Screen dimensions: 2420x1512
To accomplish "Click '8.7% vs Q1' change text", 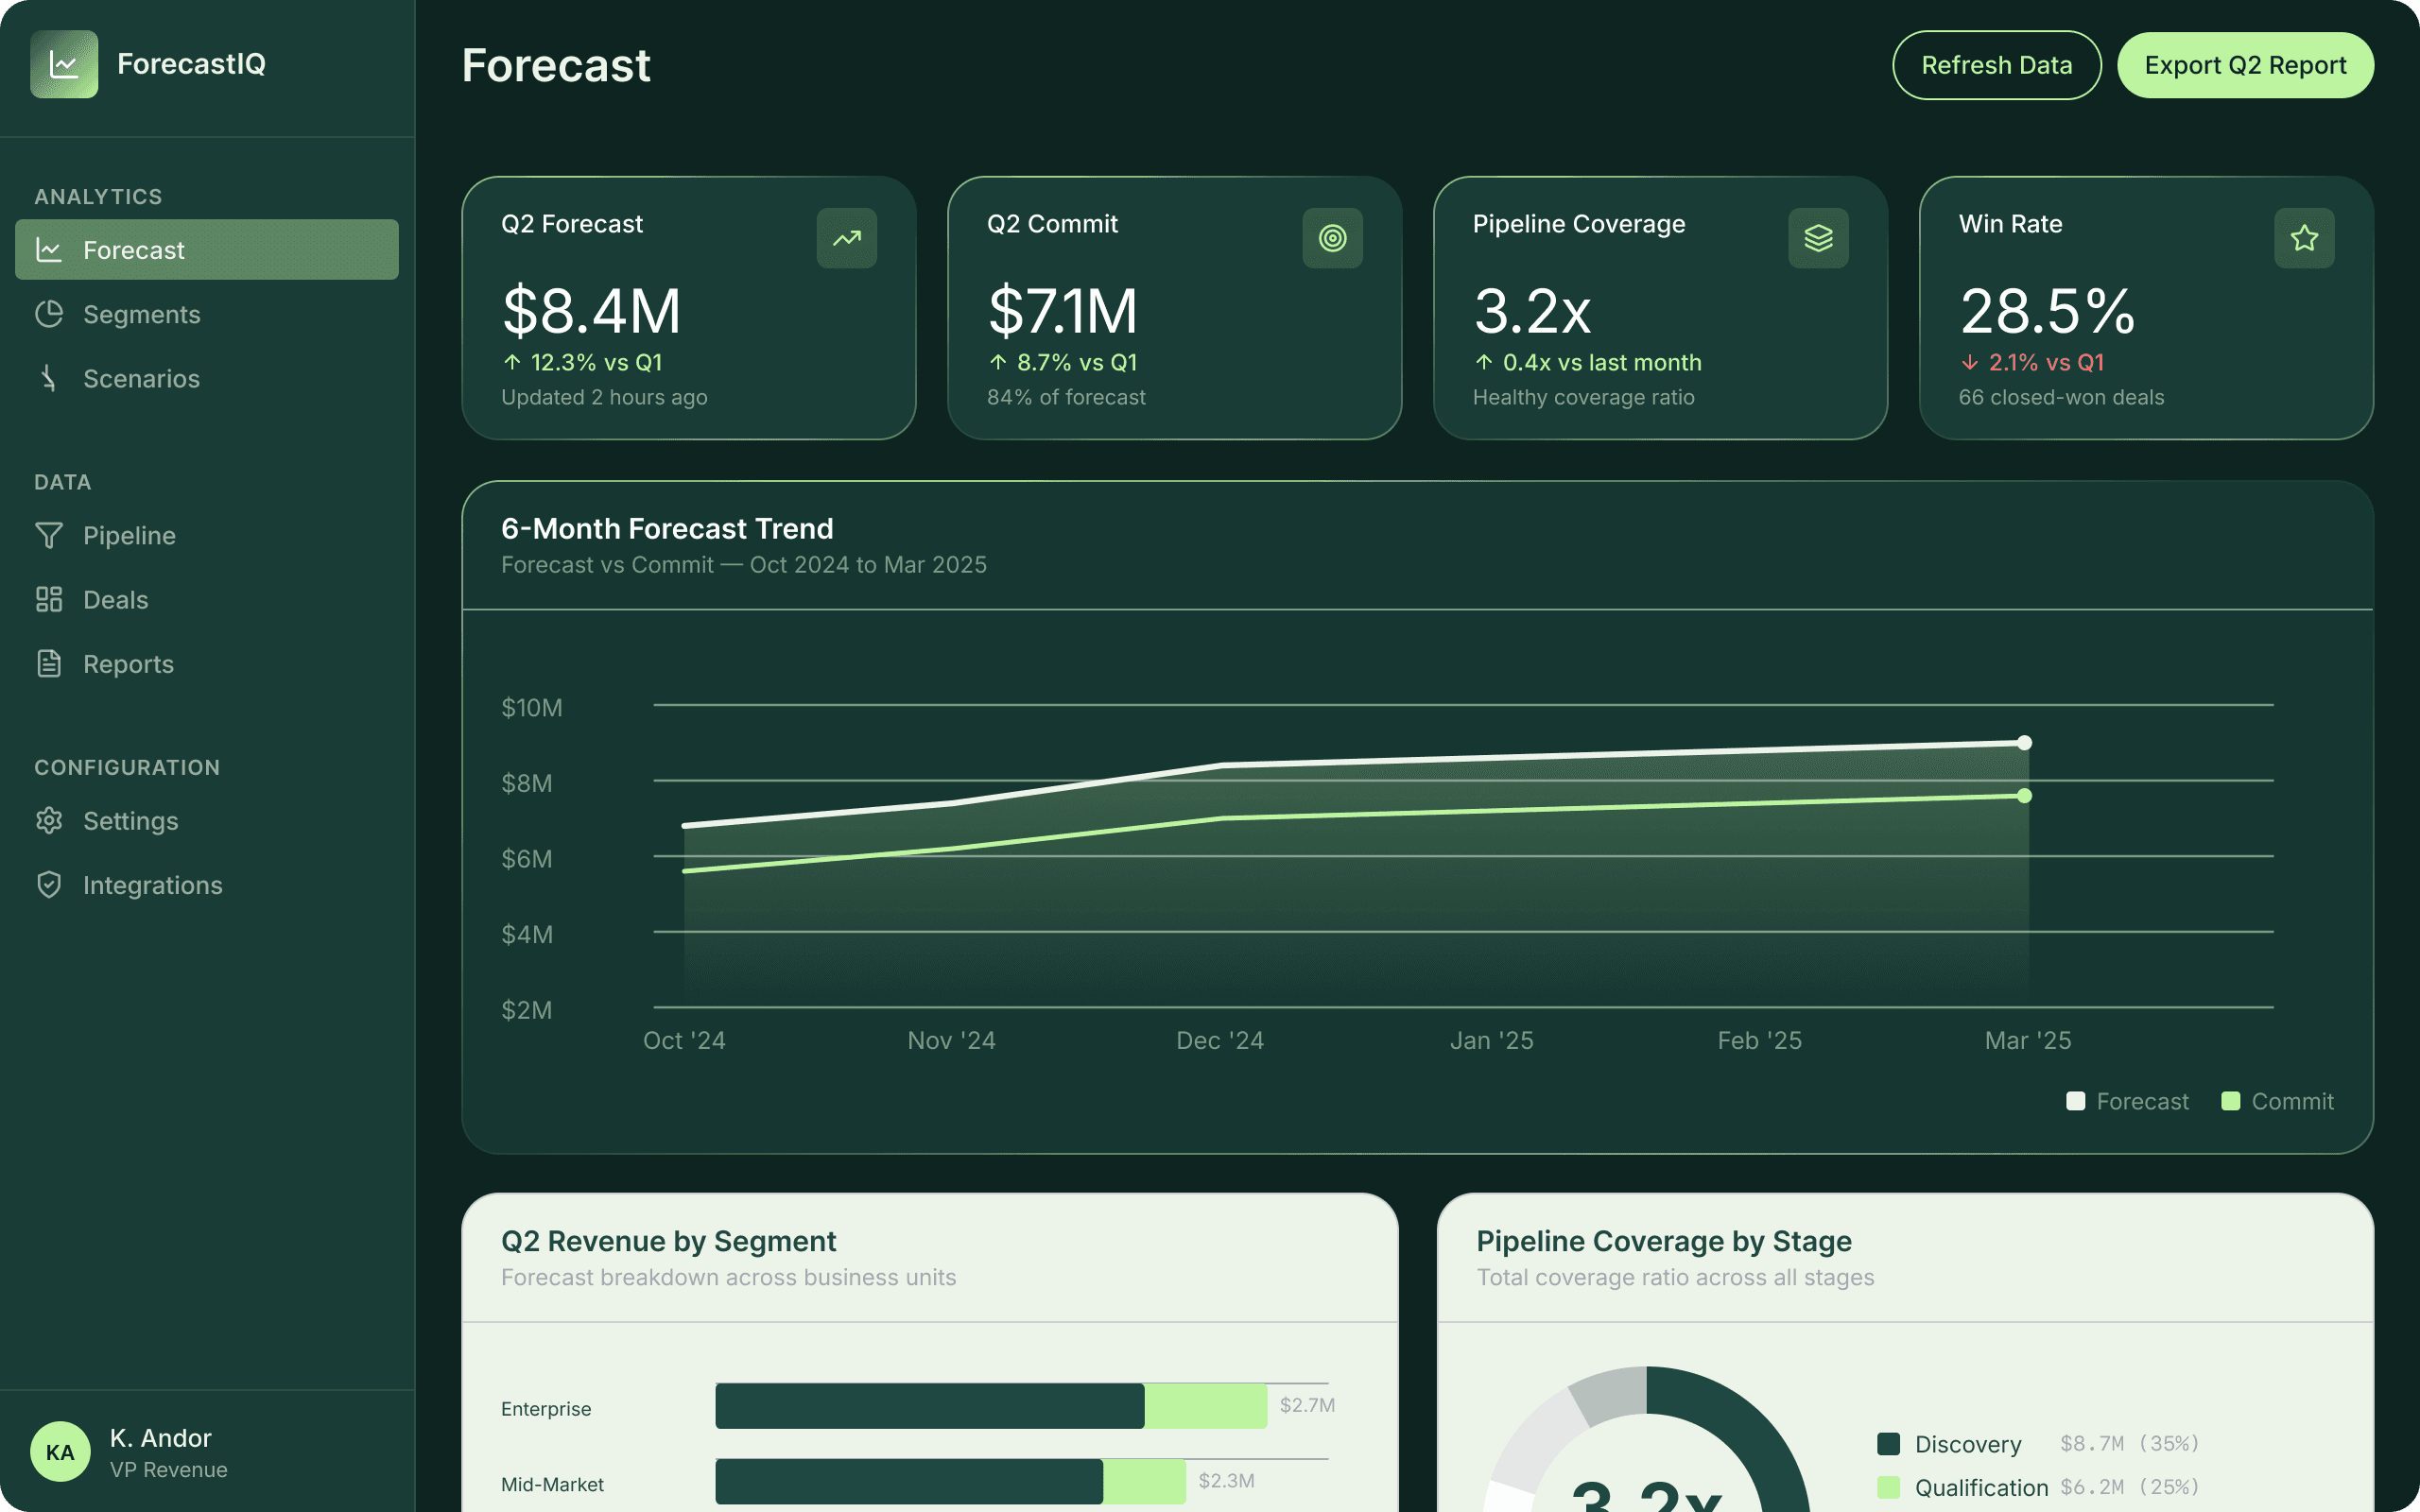I will coord(1077,362).
